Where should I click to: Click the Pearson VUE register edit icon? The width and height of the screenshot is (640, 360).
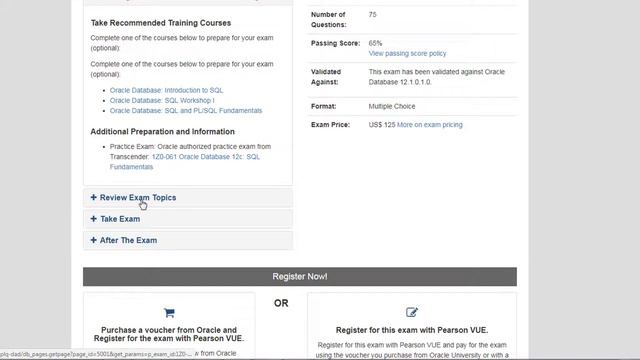411,312
